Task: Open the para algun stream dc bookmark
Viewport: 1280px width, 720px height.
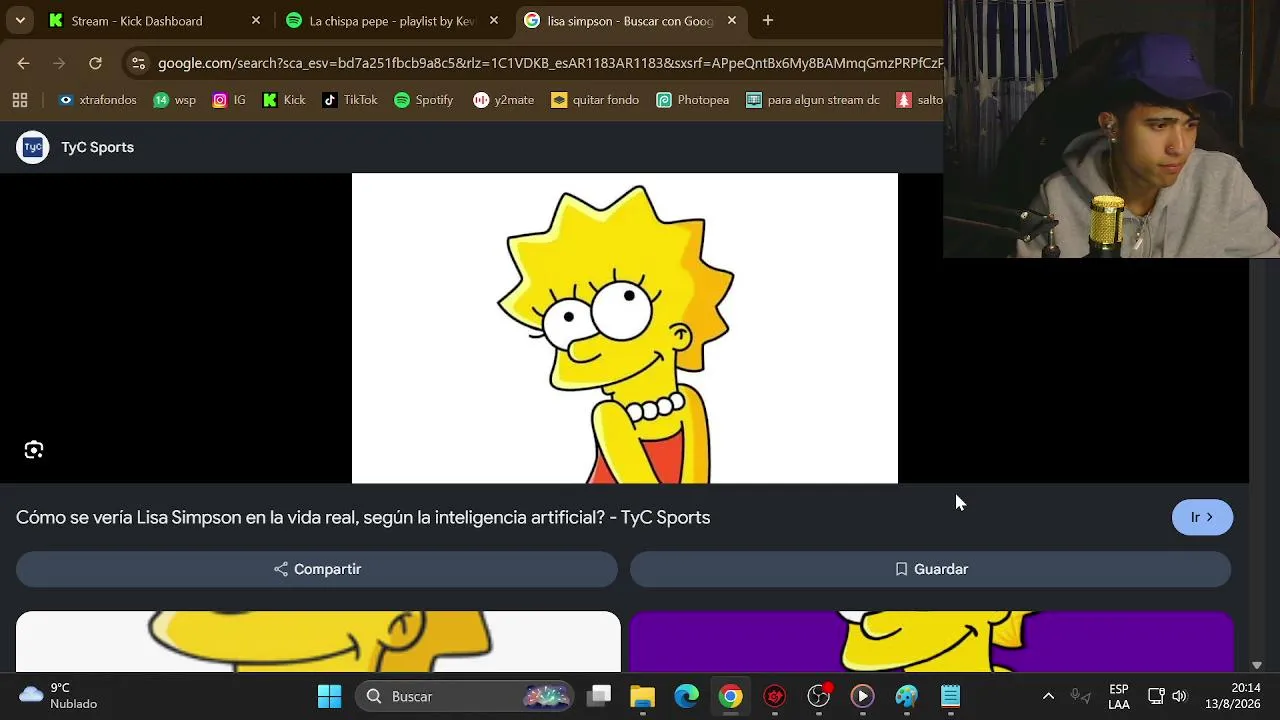Action: (x=812, y=100)
